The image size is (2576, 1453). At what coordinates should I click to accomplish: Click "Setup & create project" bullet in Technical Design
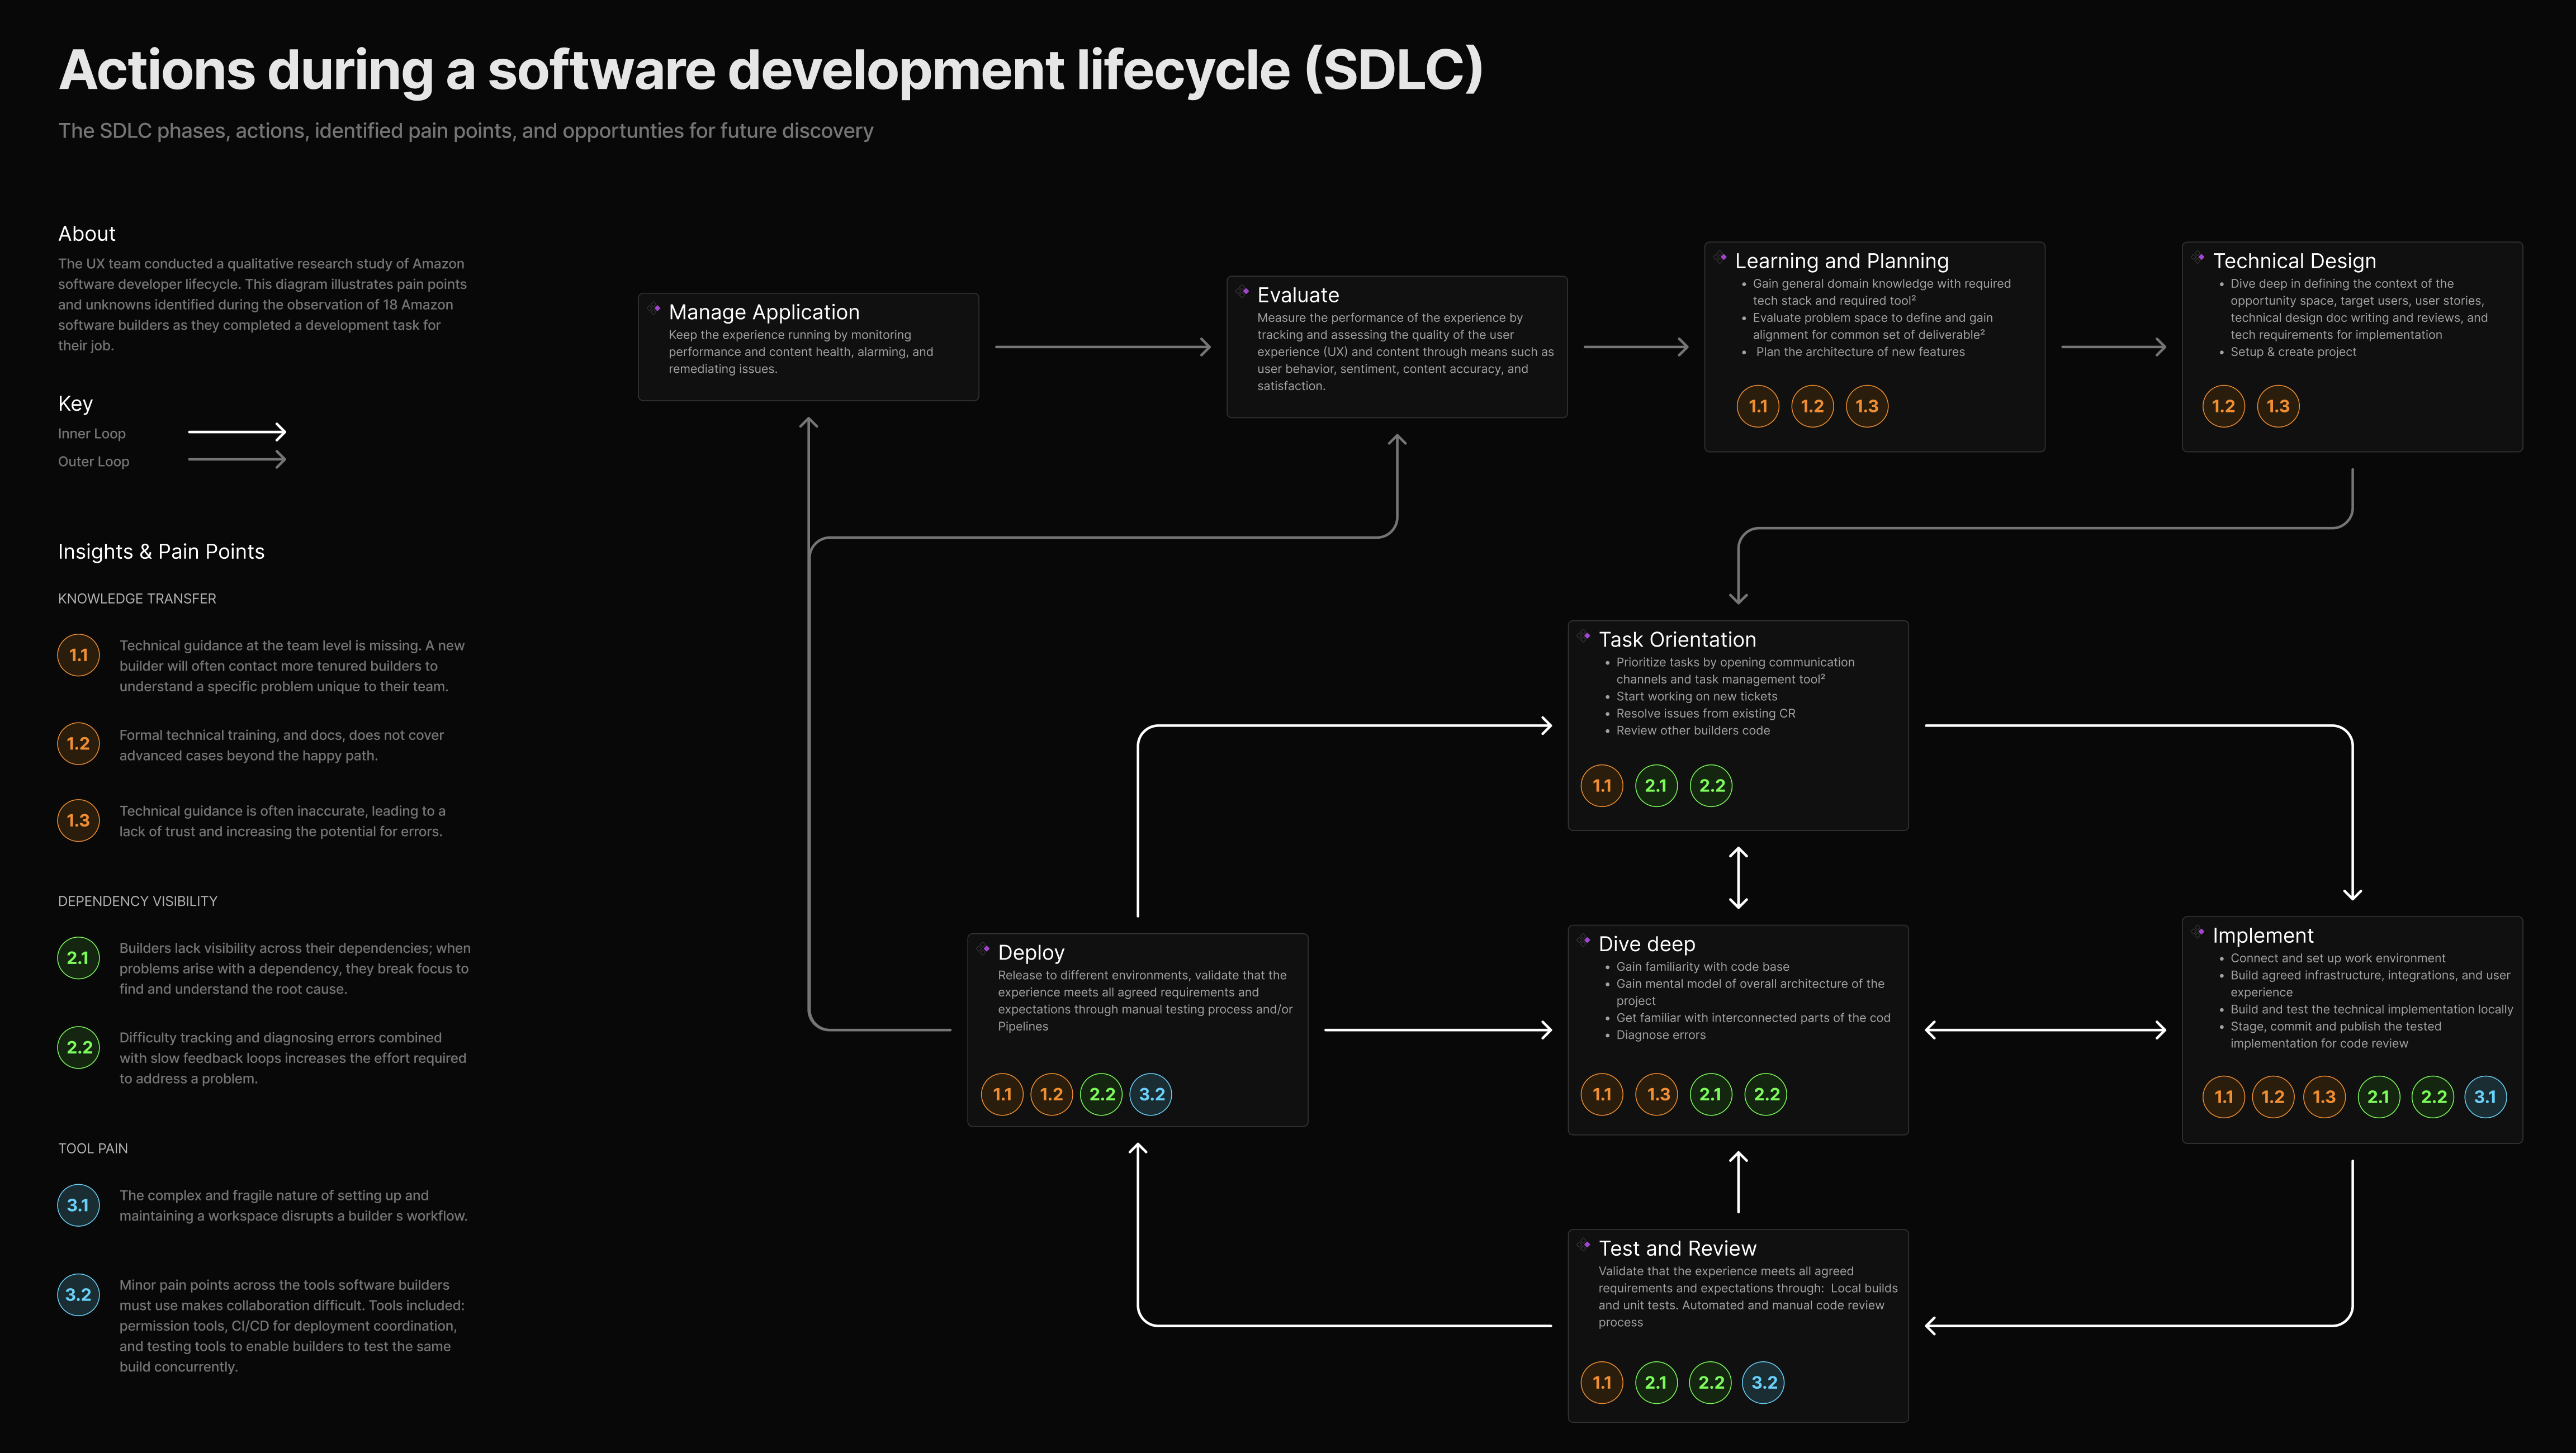[x=2293, y=352]
